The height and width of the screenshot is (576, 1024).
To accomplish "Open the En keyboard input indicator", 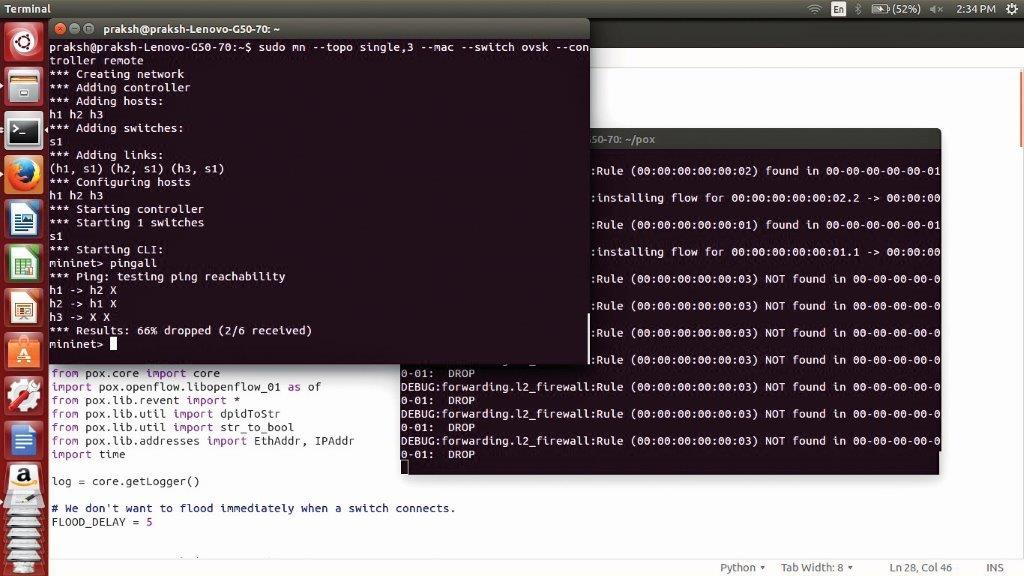I will pos(839,8).
